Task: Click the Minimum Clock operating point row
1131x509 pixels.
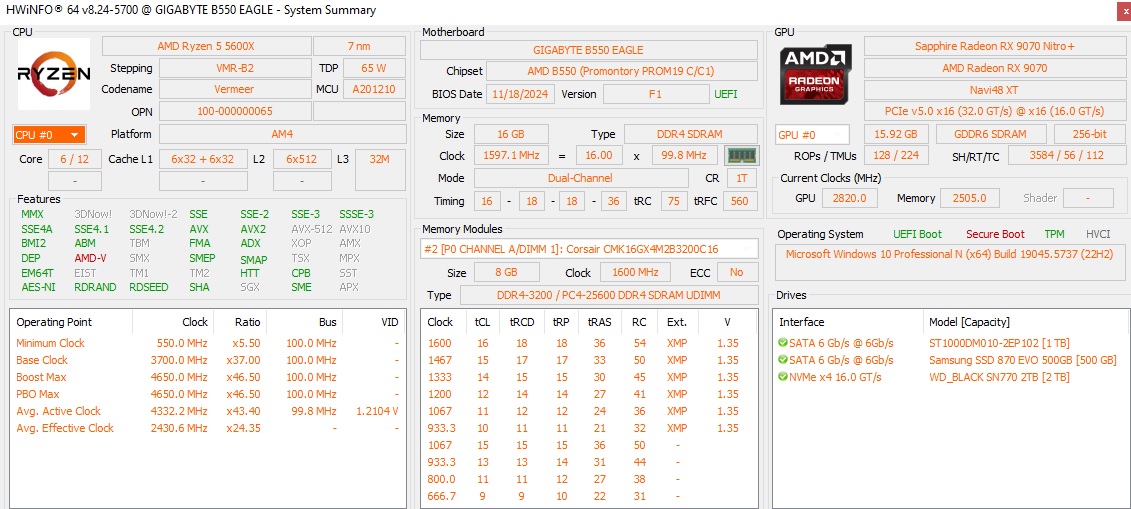Action: coord(207,343)
